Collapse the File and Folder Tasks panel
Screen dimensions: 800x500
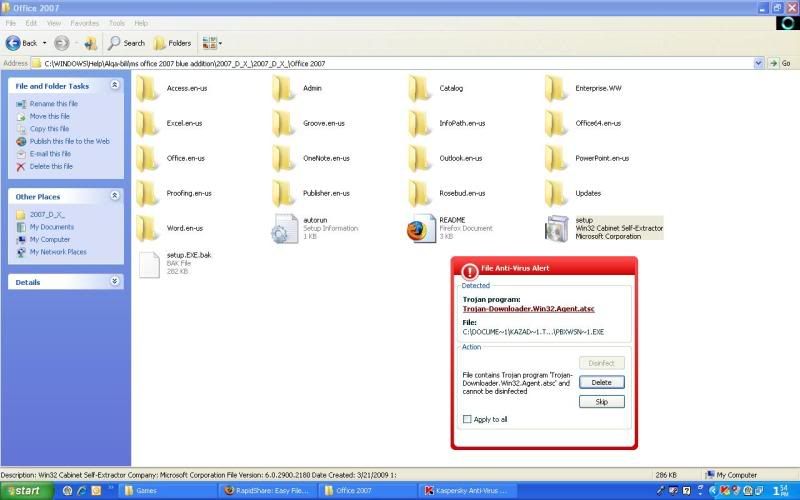point(115,85)
